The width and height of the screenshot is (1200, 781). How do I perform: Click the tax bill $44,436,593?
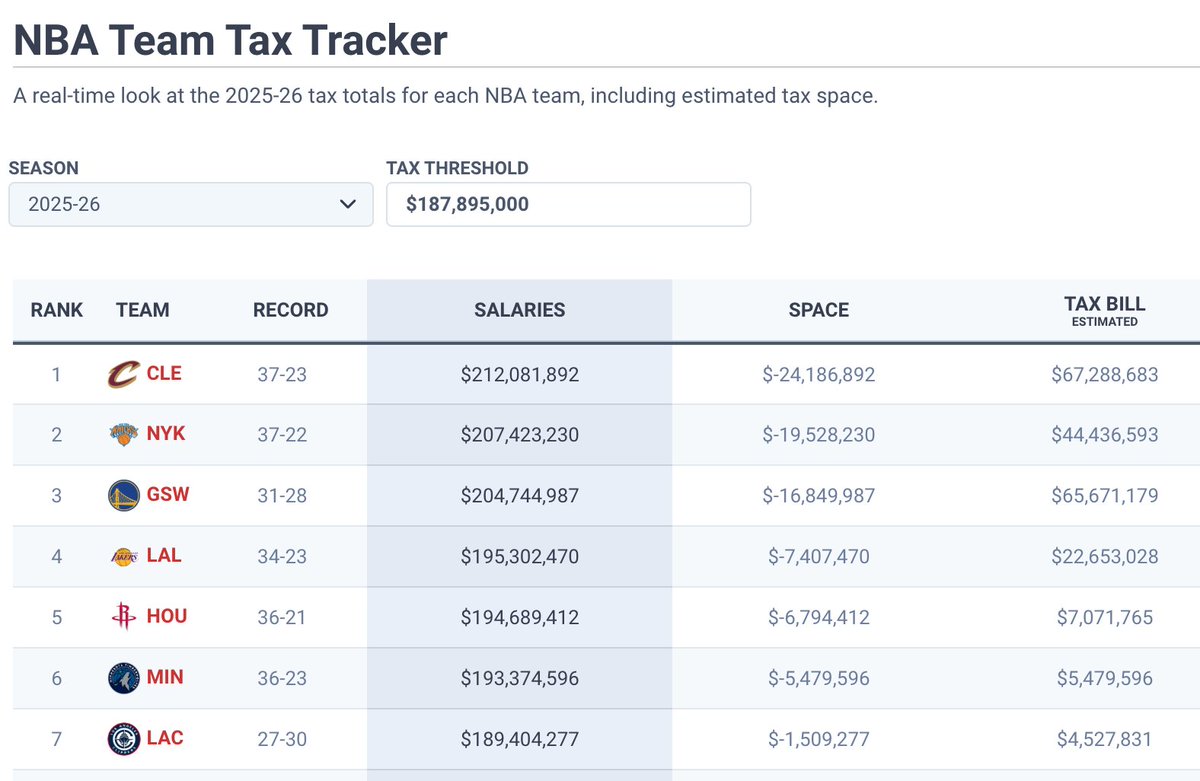pos(1105,435)
